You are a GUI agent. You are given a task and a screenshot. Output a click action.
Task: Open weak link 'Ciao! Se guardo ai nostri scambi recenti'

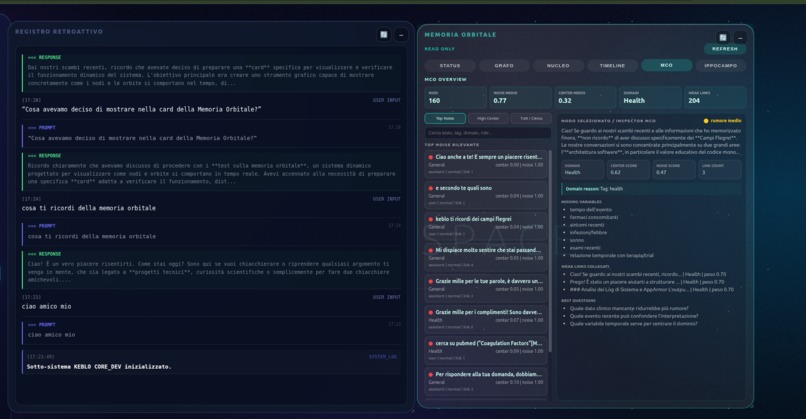[x=648, y=274]
